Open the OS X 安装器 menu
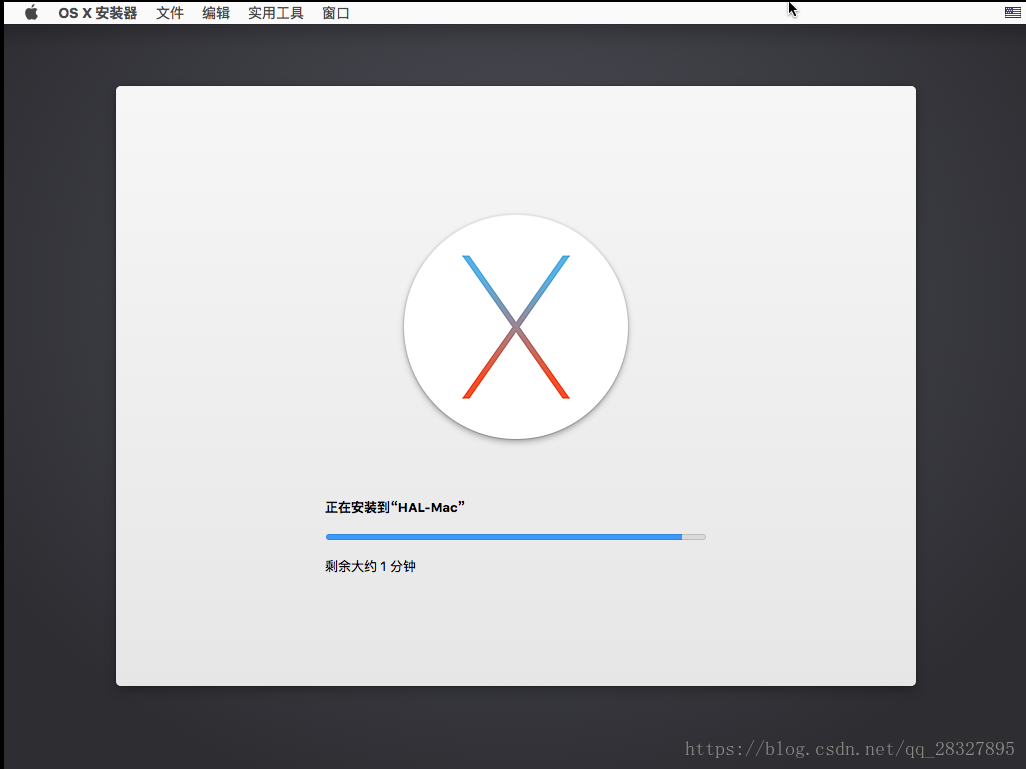 (x=97, y=13)
